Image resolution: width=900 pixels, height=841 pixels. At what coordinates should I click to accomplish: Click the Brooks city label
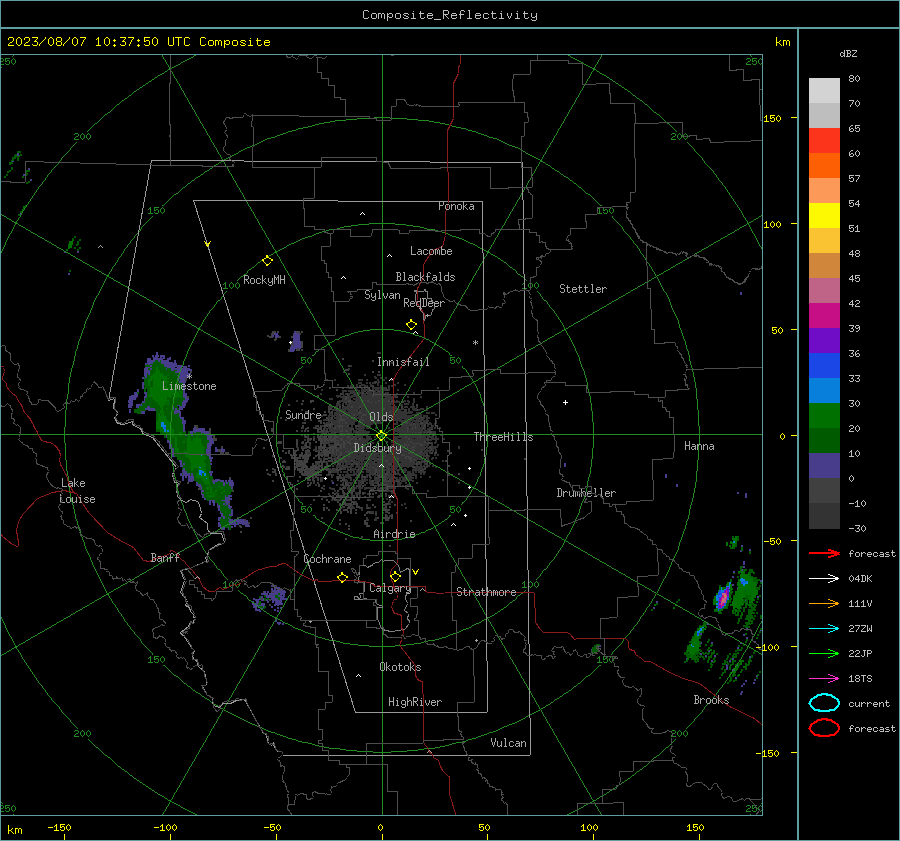coord(711,700)
